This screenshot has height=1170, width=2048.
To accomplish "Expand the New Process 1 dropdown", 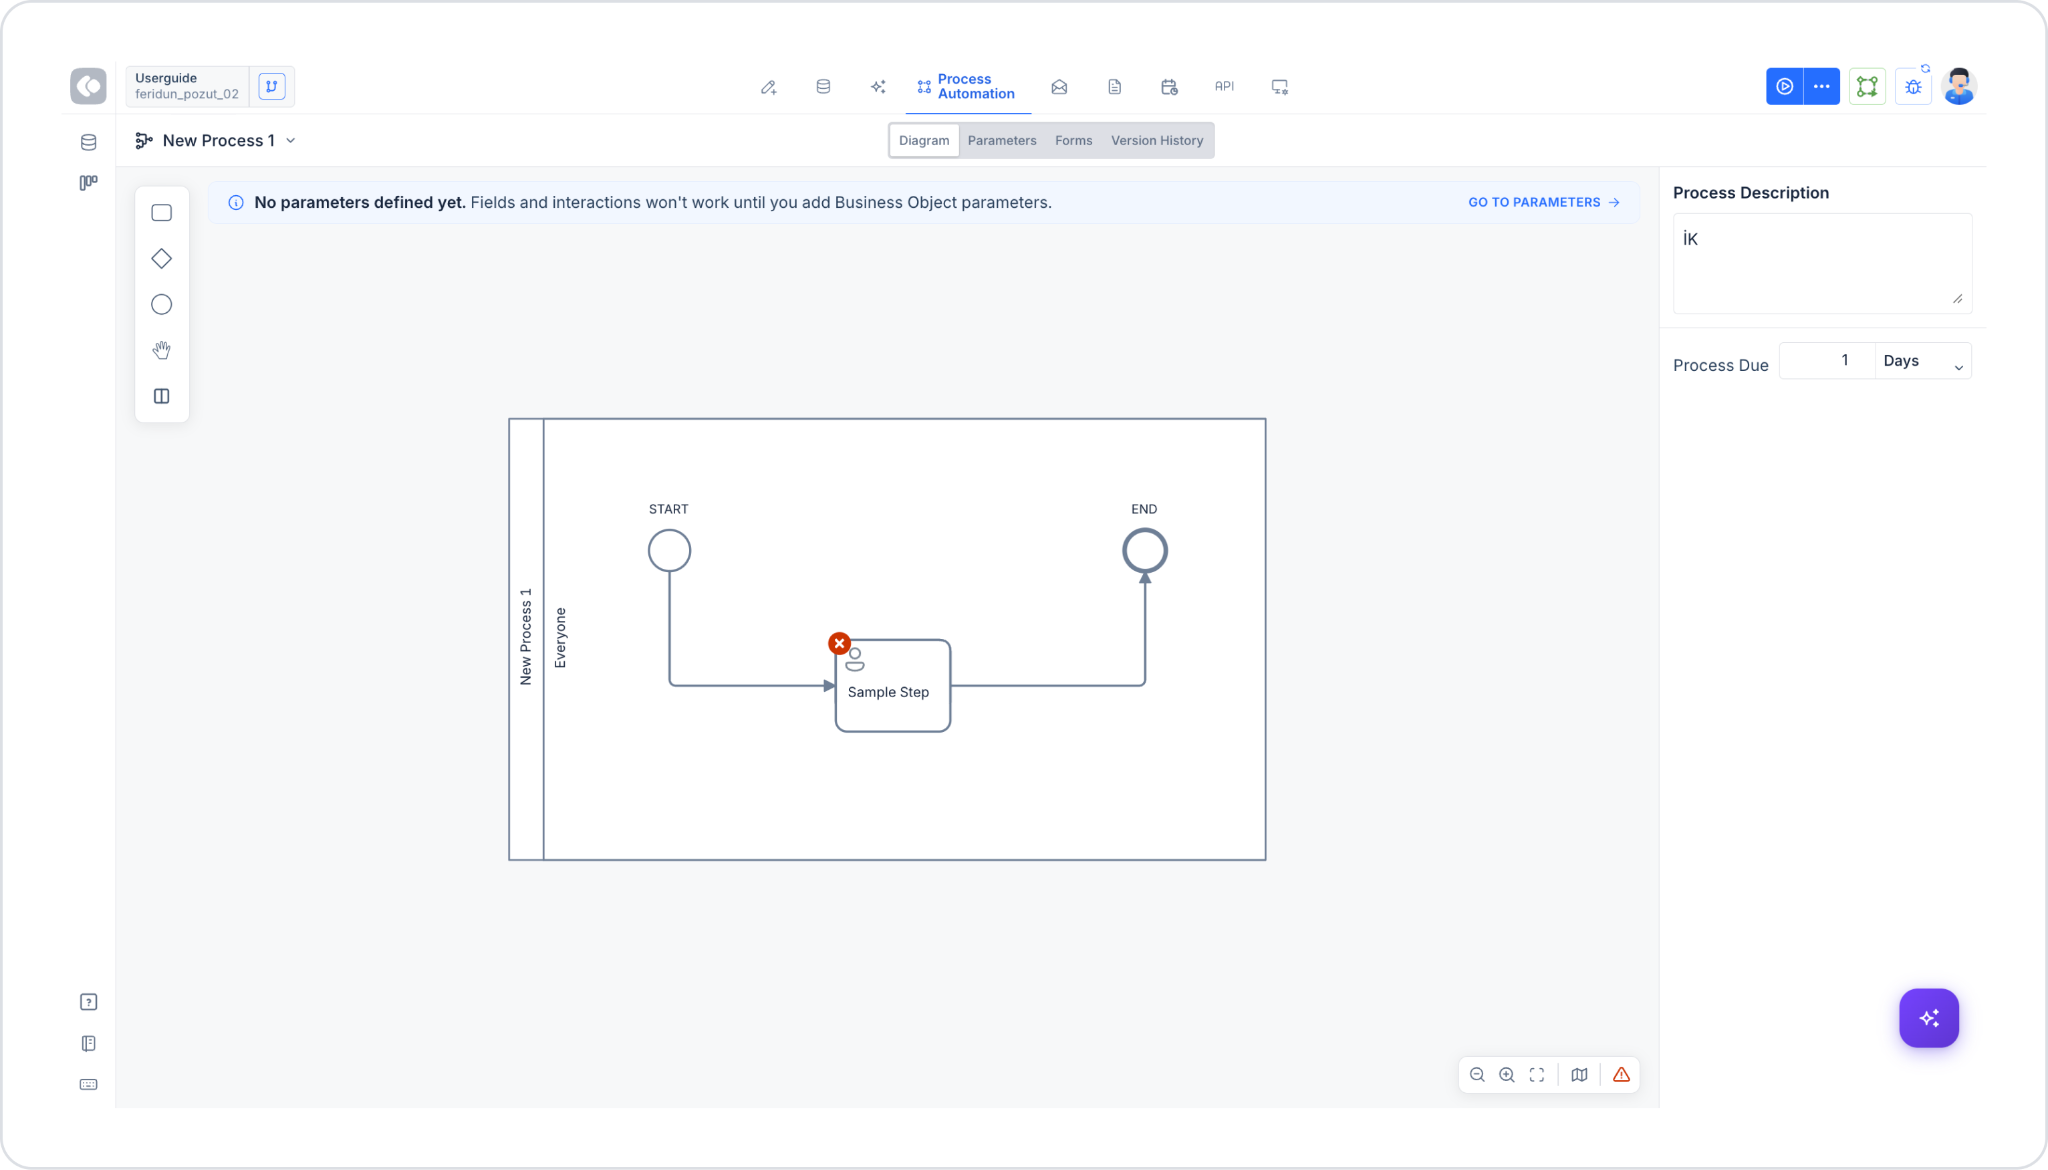I will tap(291, 141).
